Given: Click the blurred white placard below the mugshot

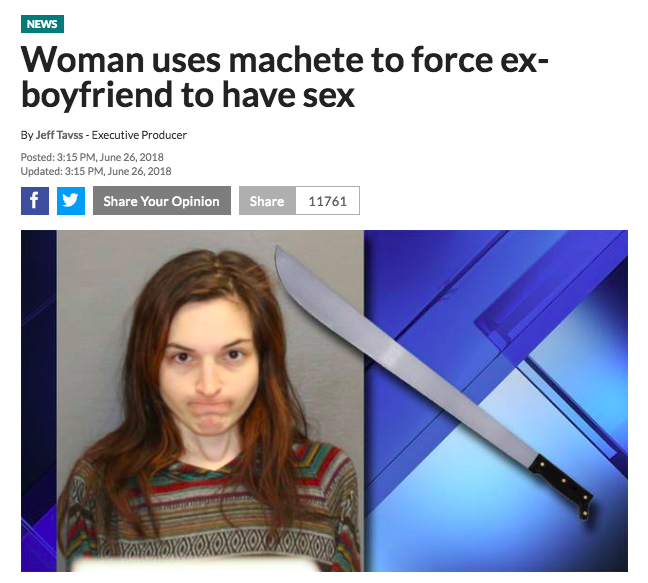Looking at the screenshot, I should coord(196,564).
